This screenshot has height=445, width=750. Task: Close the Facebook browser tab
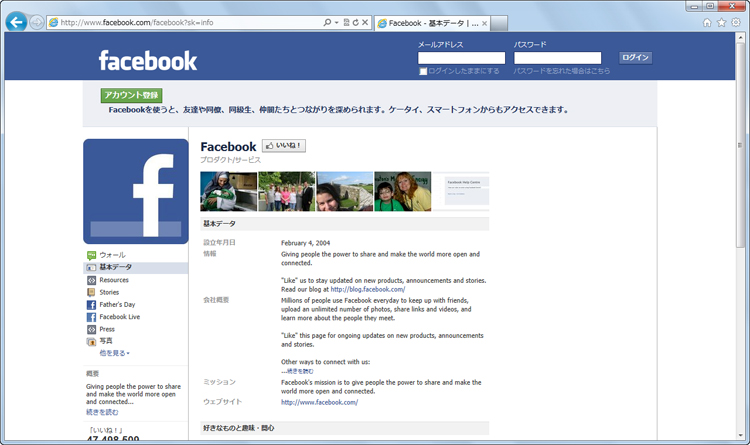(x=485, y=23)
